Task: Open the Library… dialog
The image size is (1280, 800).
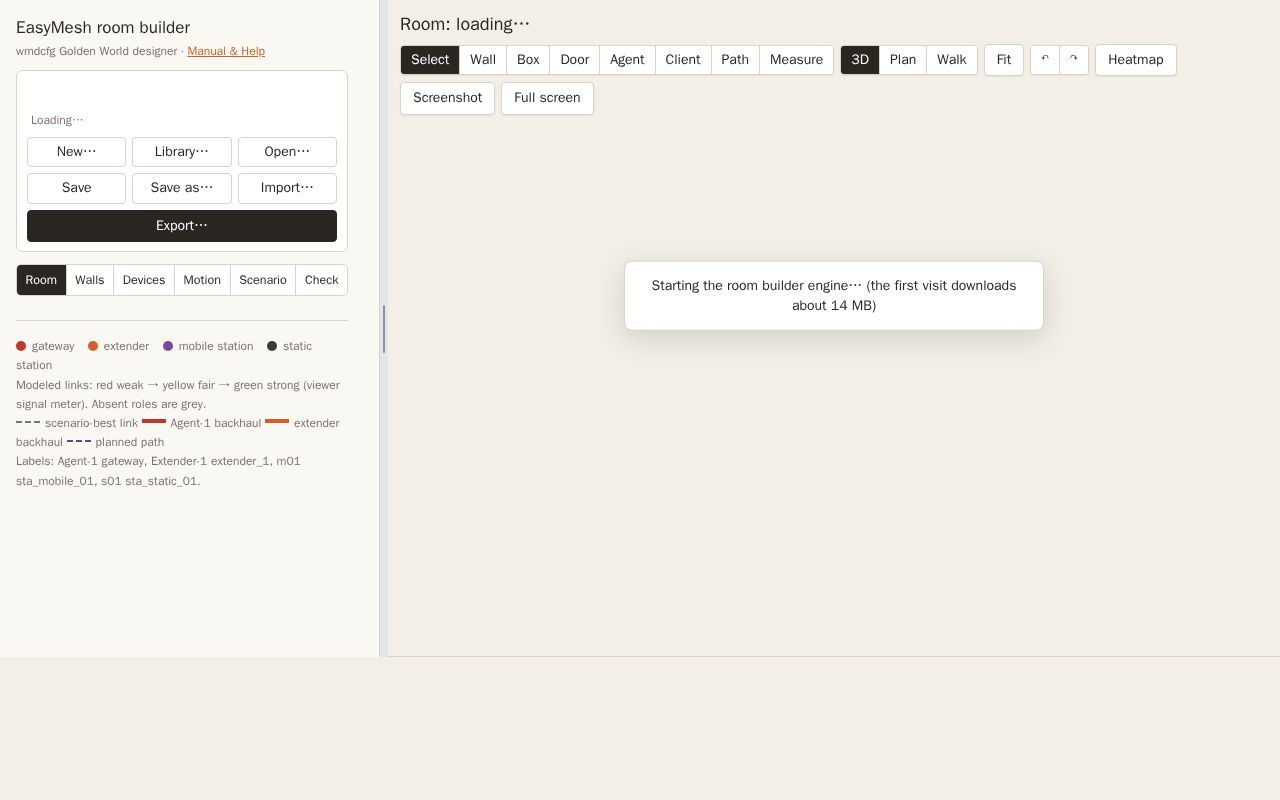Action: pos(182,152)
